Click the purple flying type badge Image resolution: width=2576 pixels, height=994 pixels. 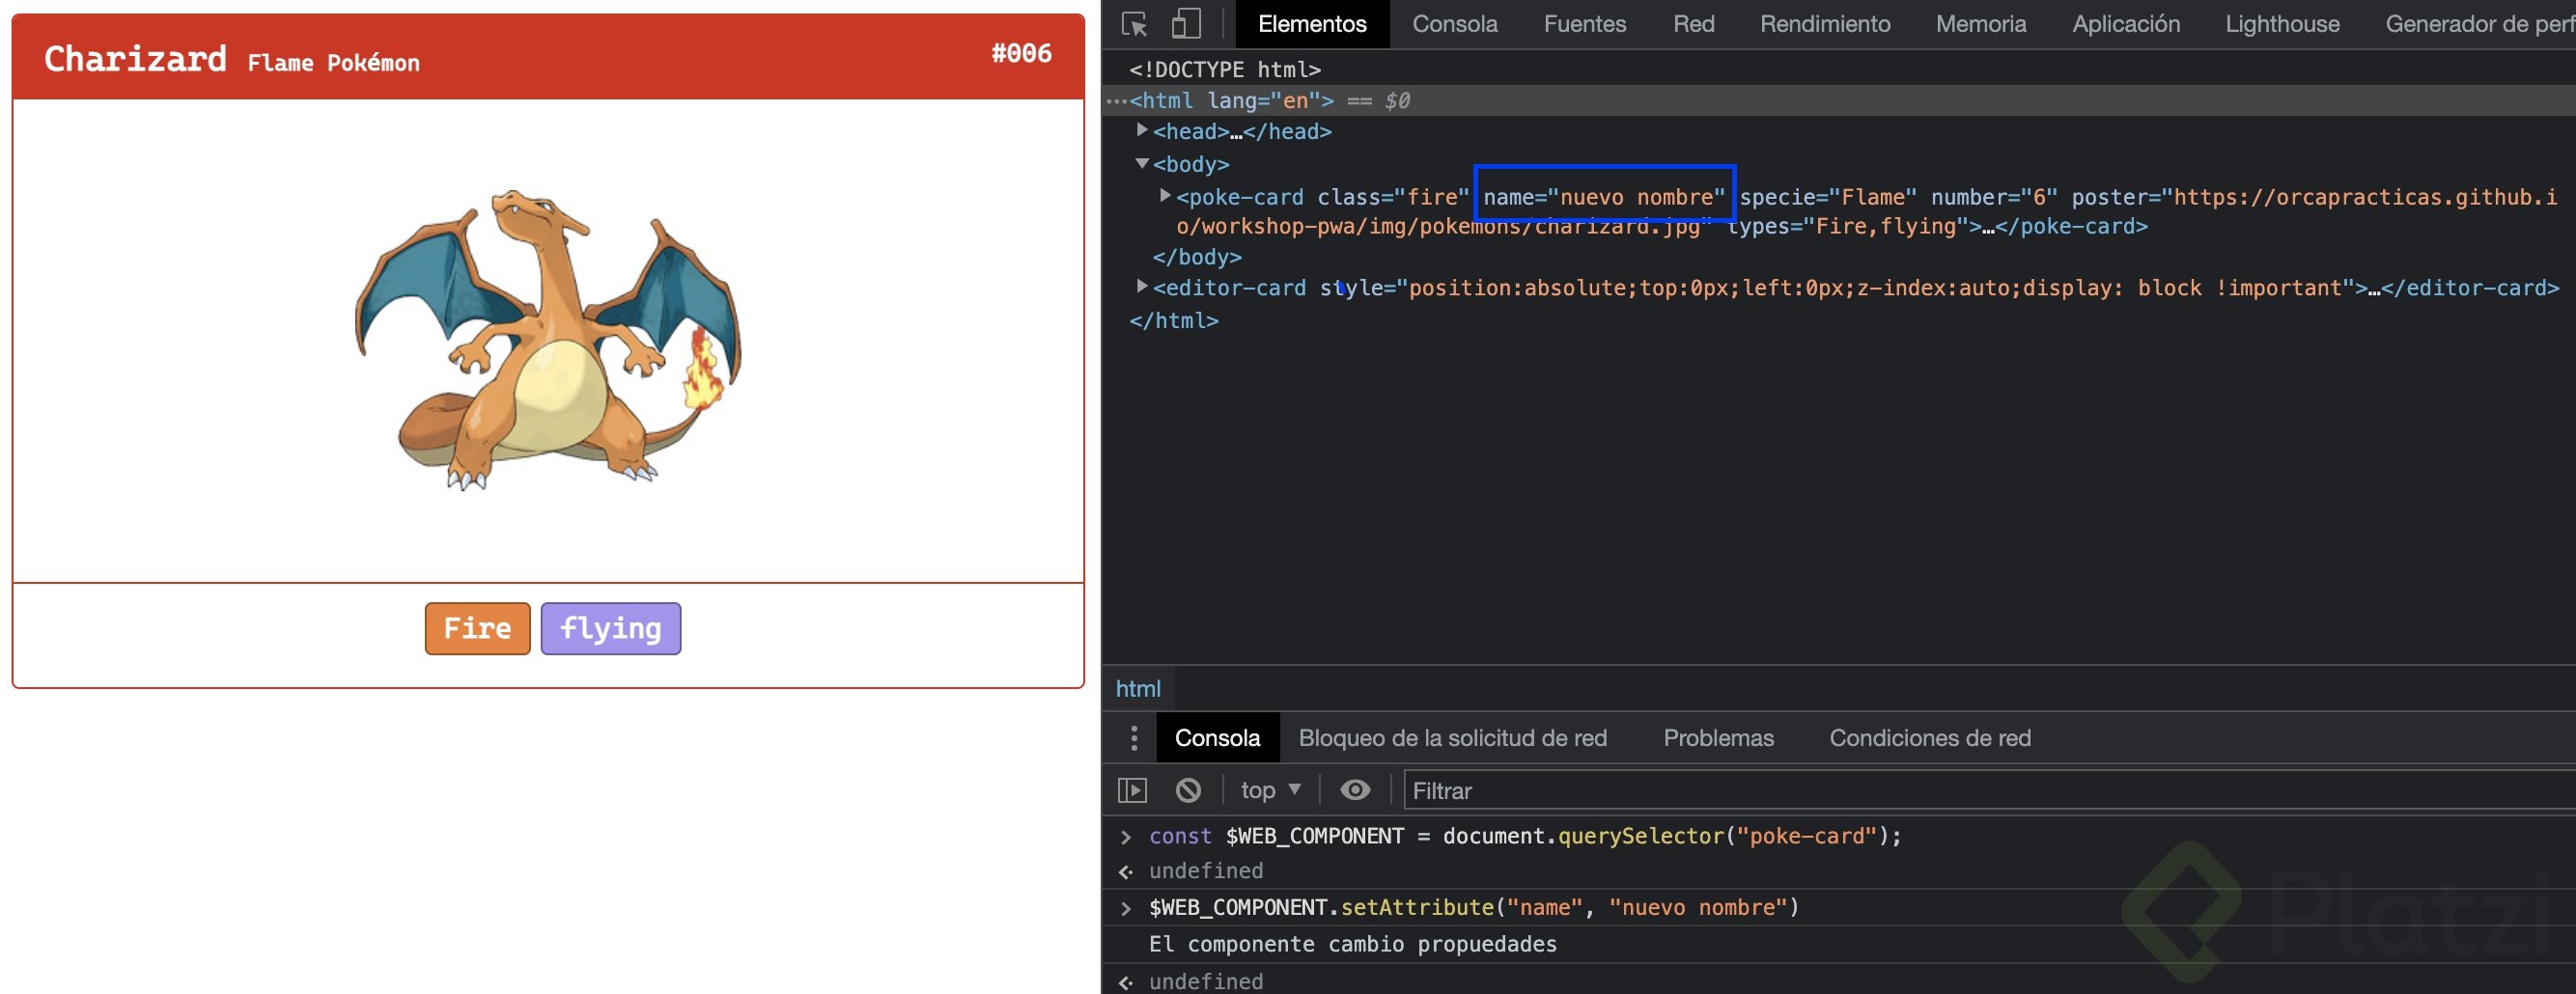pyautogui.click(x=610, y=629)
